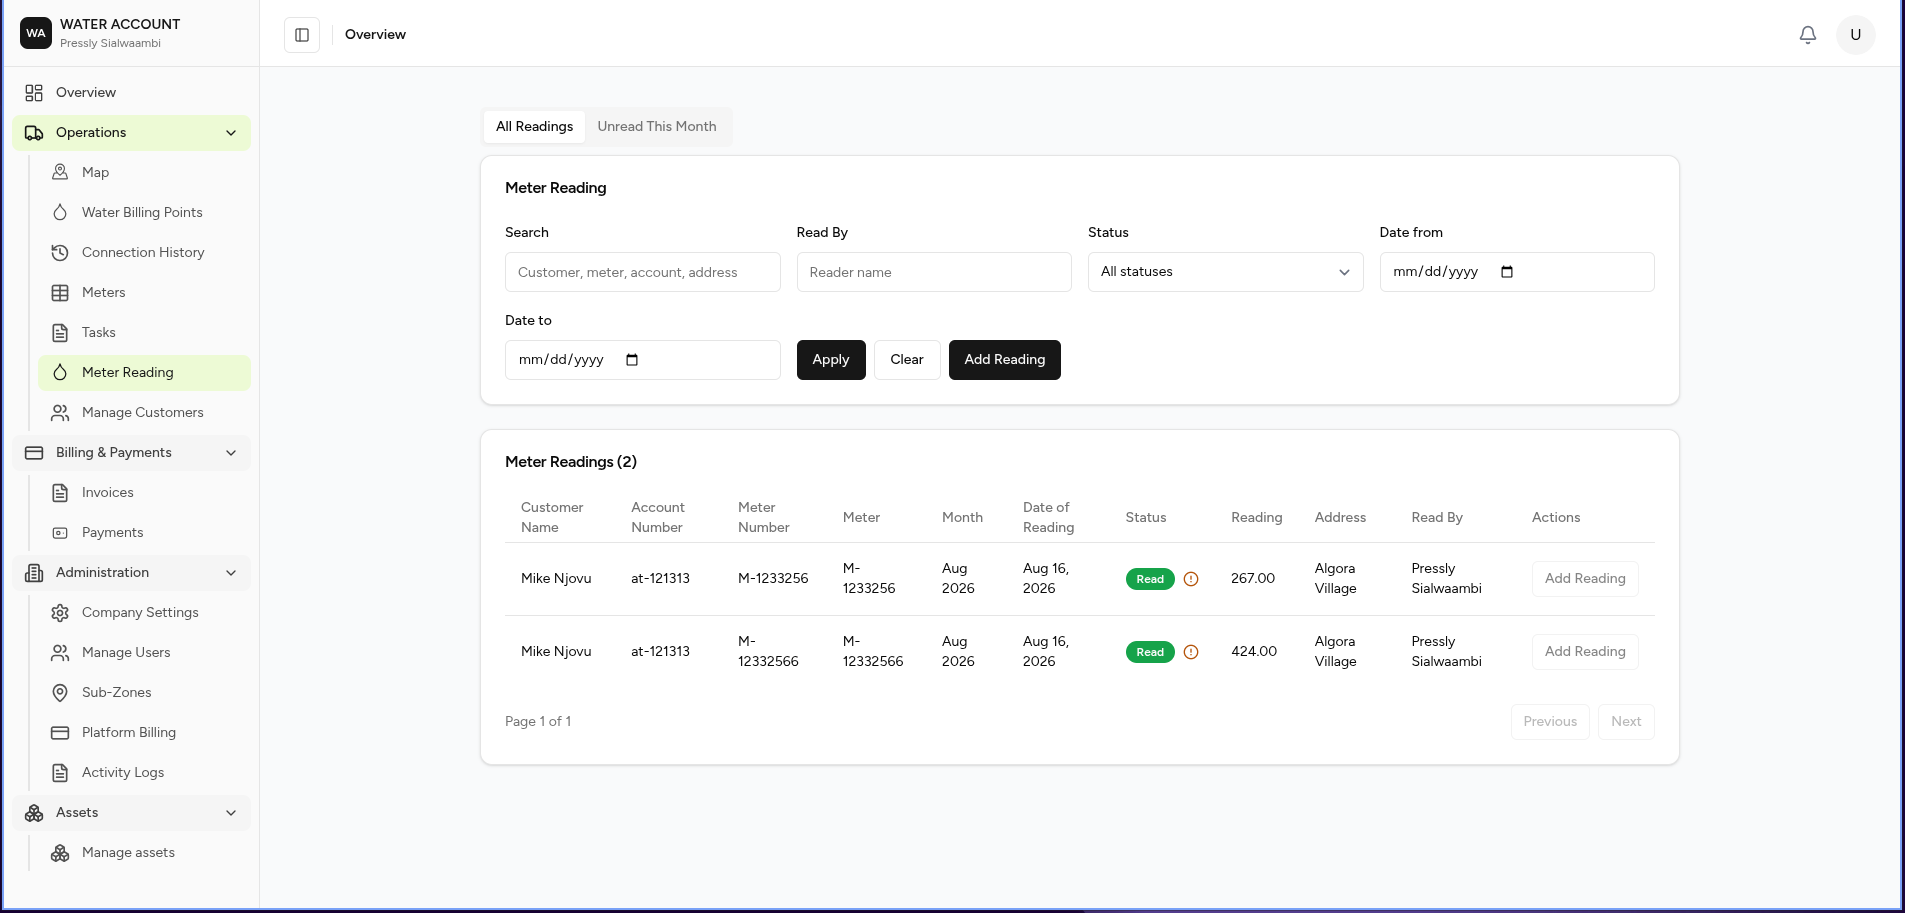Viewport: 1905px width, 913px height.
Task: Click the WA logo badge
Action: click(36, 33)
